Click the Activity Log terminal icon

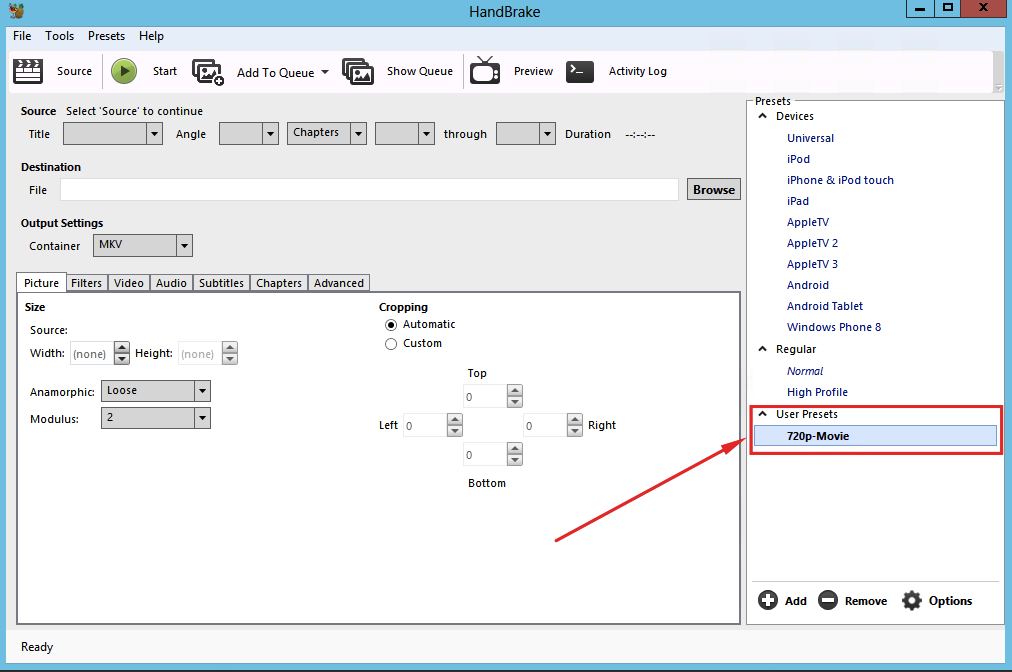point(580,71)
